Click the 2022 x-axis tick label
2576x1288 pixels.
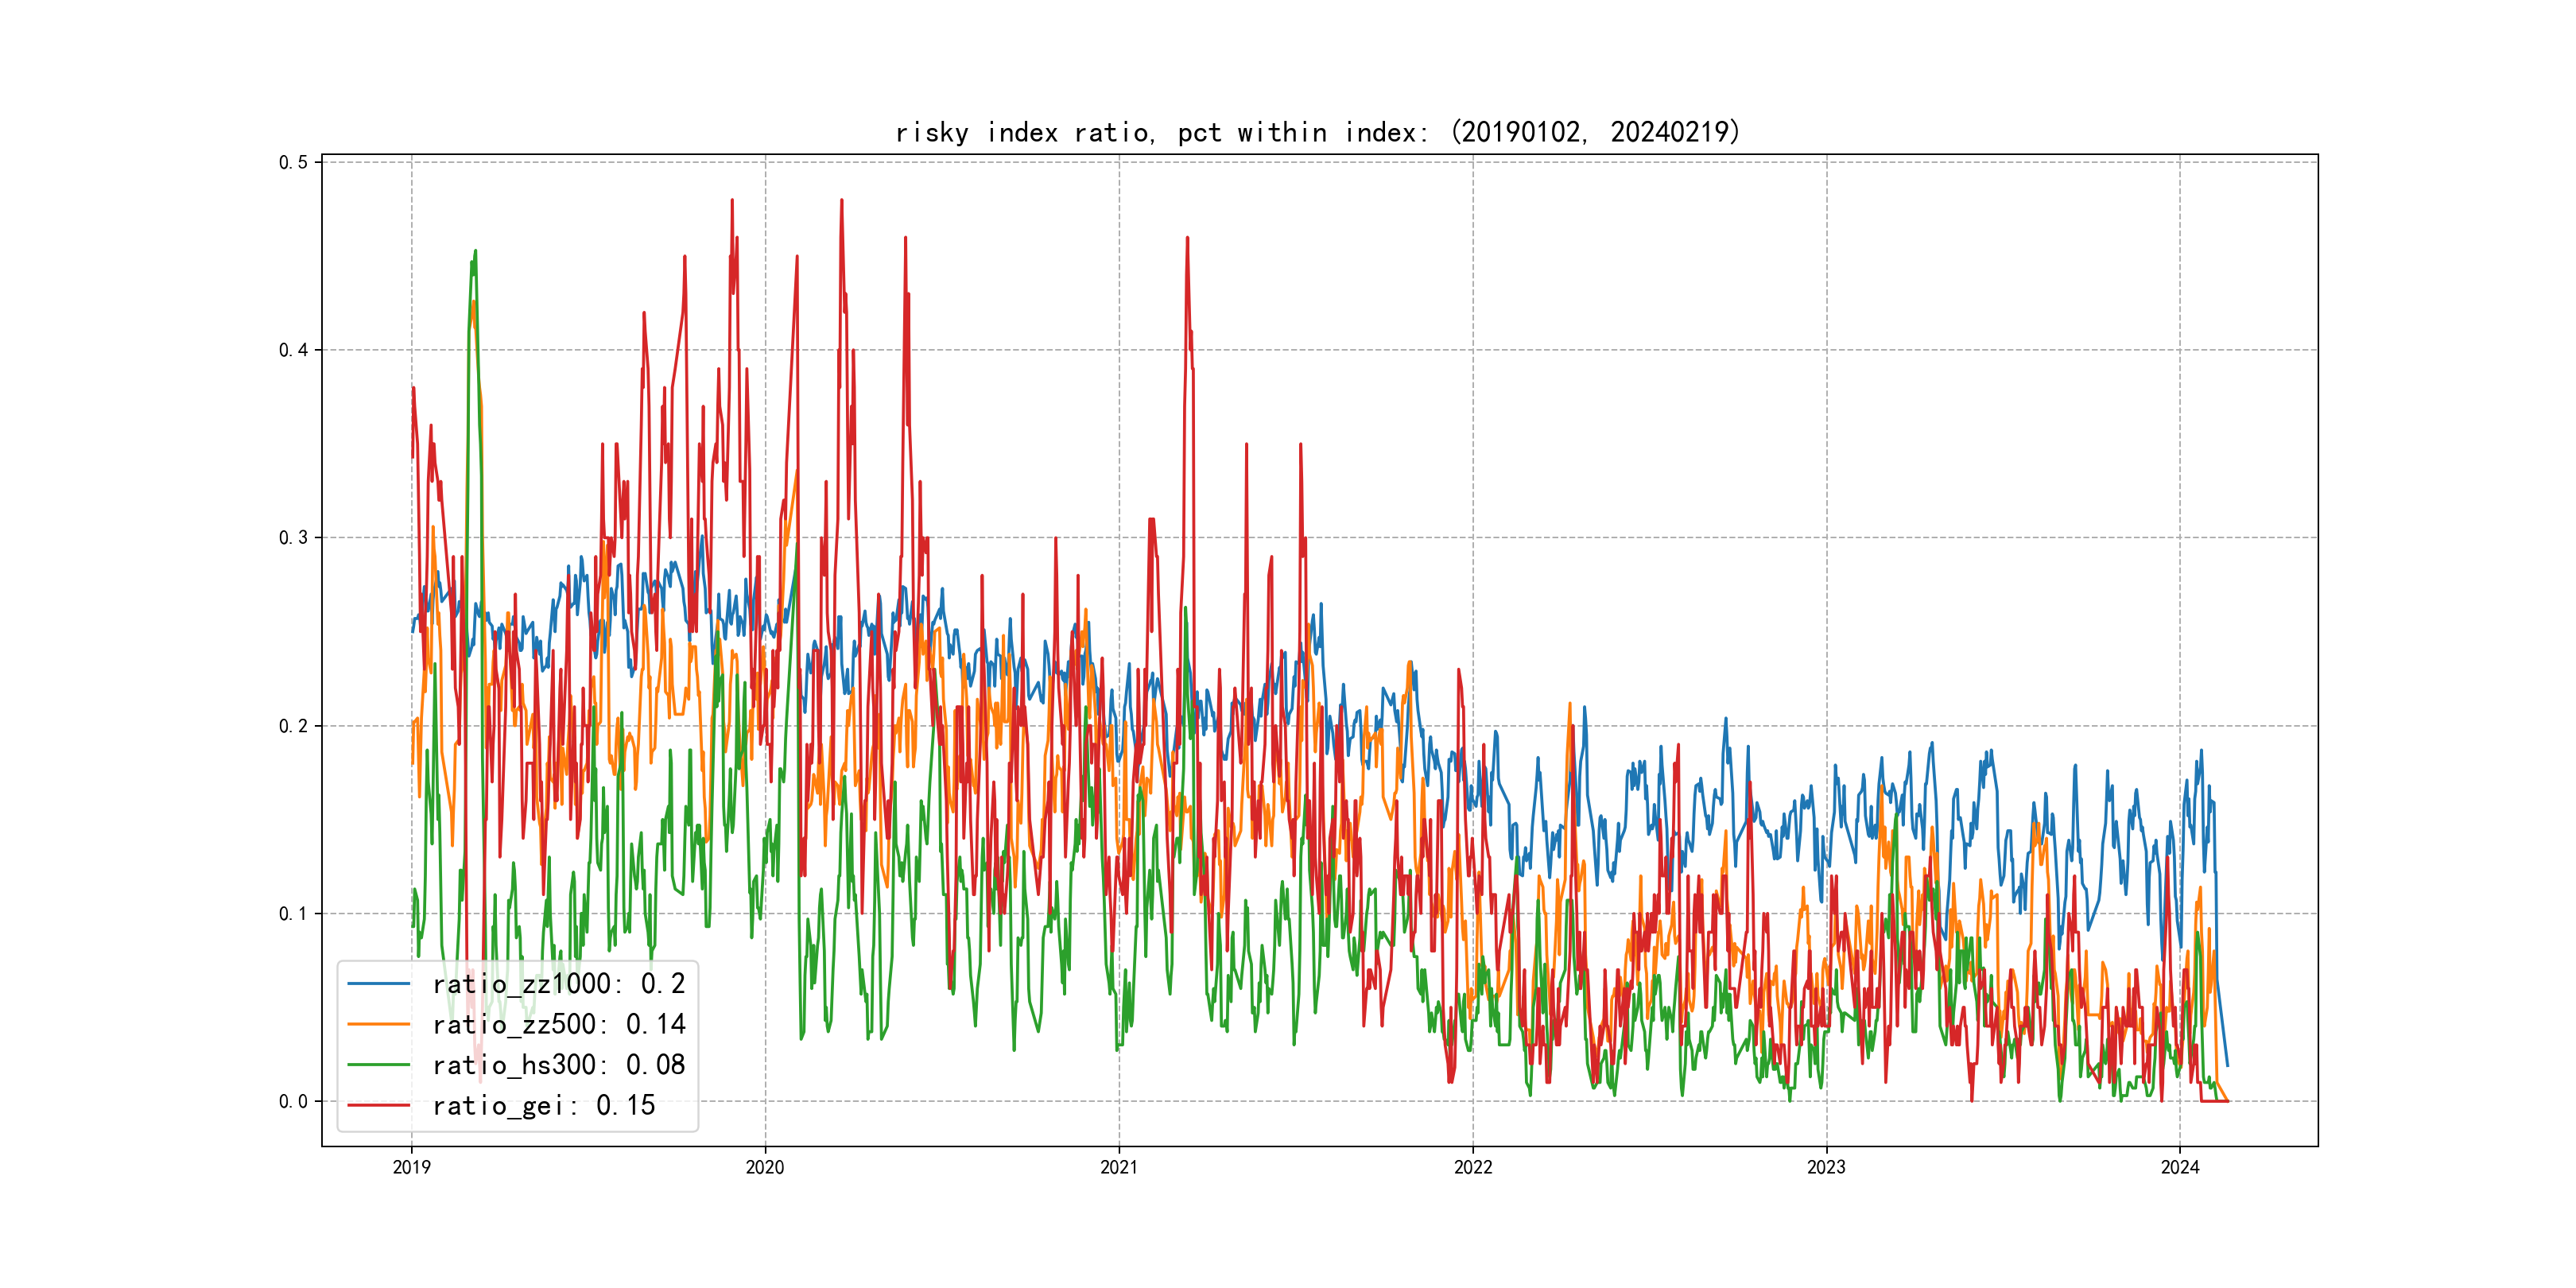[x=1473, y=1167]
